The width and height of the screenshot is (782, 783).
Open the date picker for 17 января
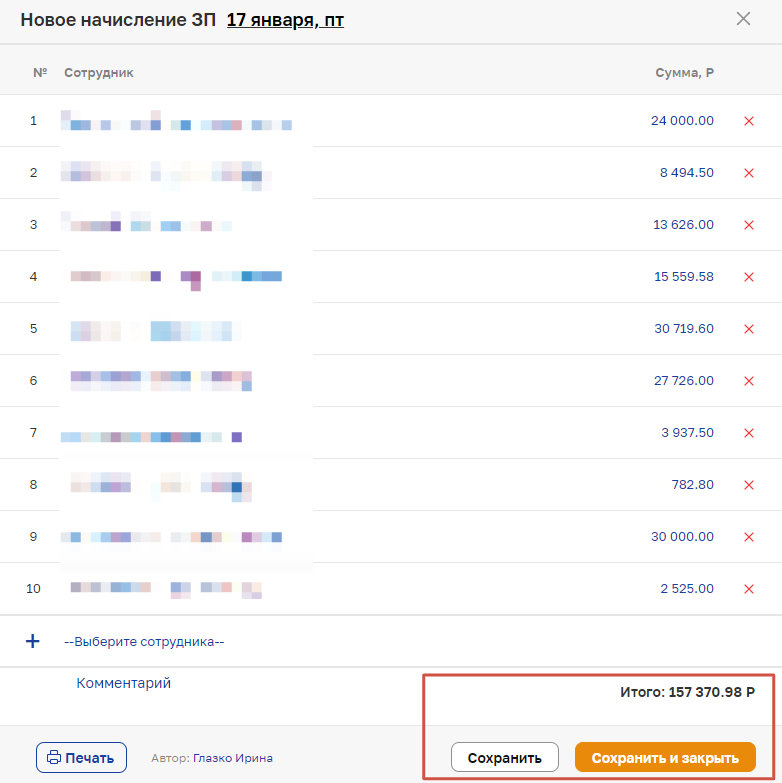tap(285, 20)
